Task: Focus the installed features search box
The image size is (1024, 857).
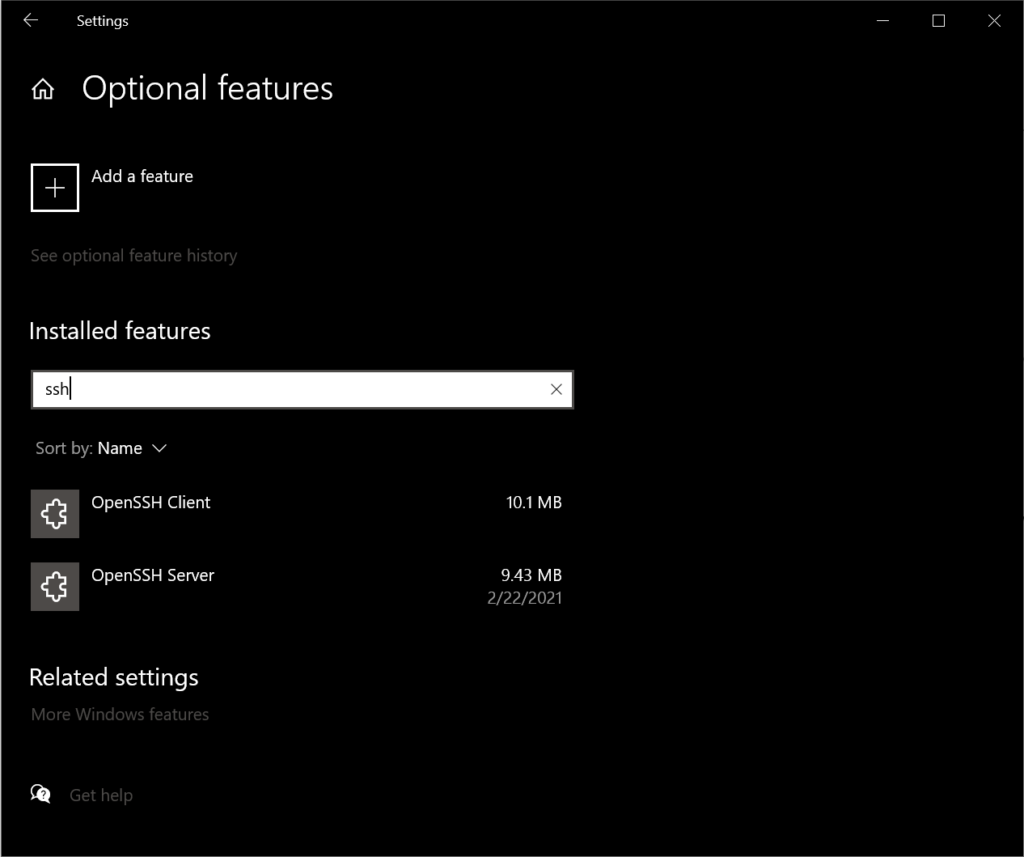Action: tap(302, 389)
